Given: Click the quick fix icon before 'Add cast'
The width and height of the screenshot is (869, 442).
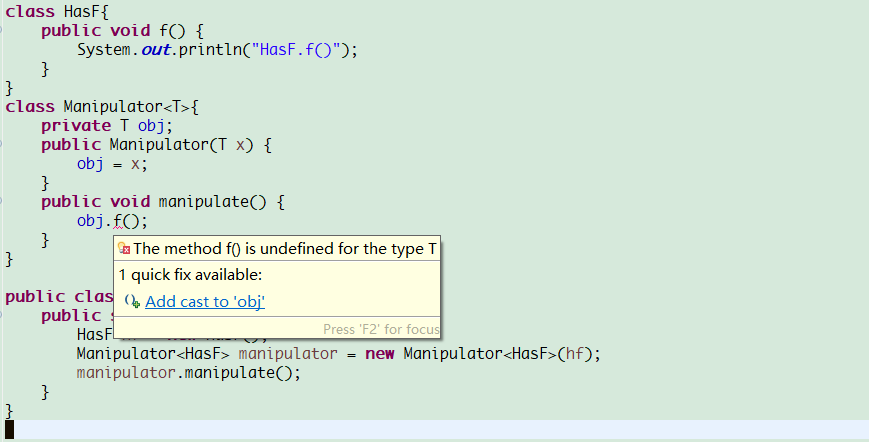Looking at the screenshot, I should pos(132,301).
